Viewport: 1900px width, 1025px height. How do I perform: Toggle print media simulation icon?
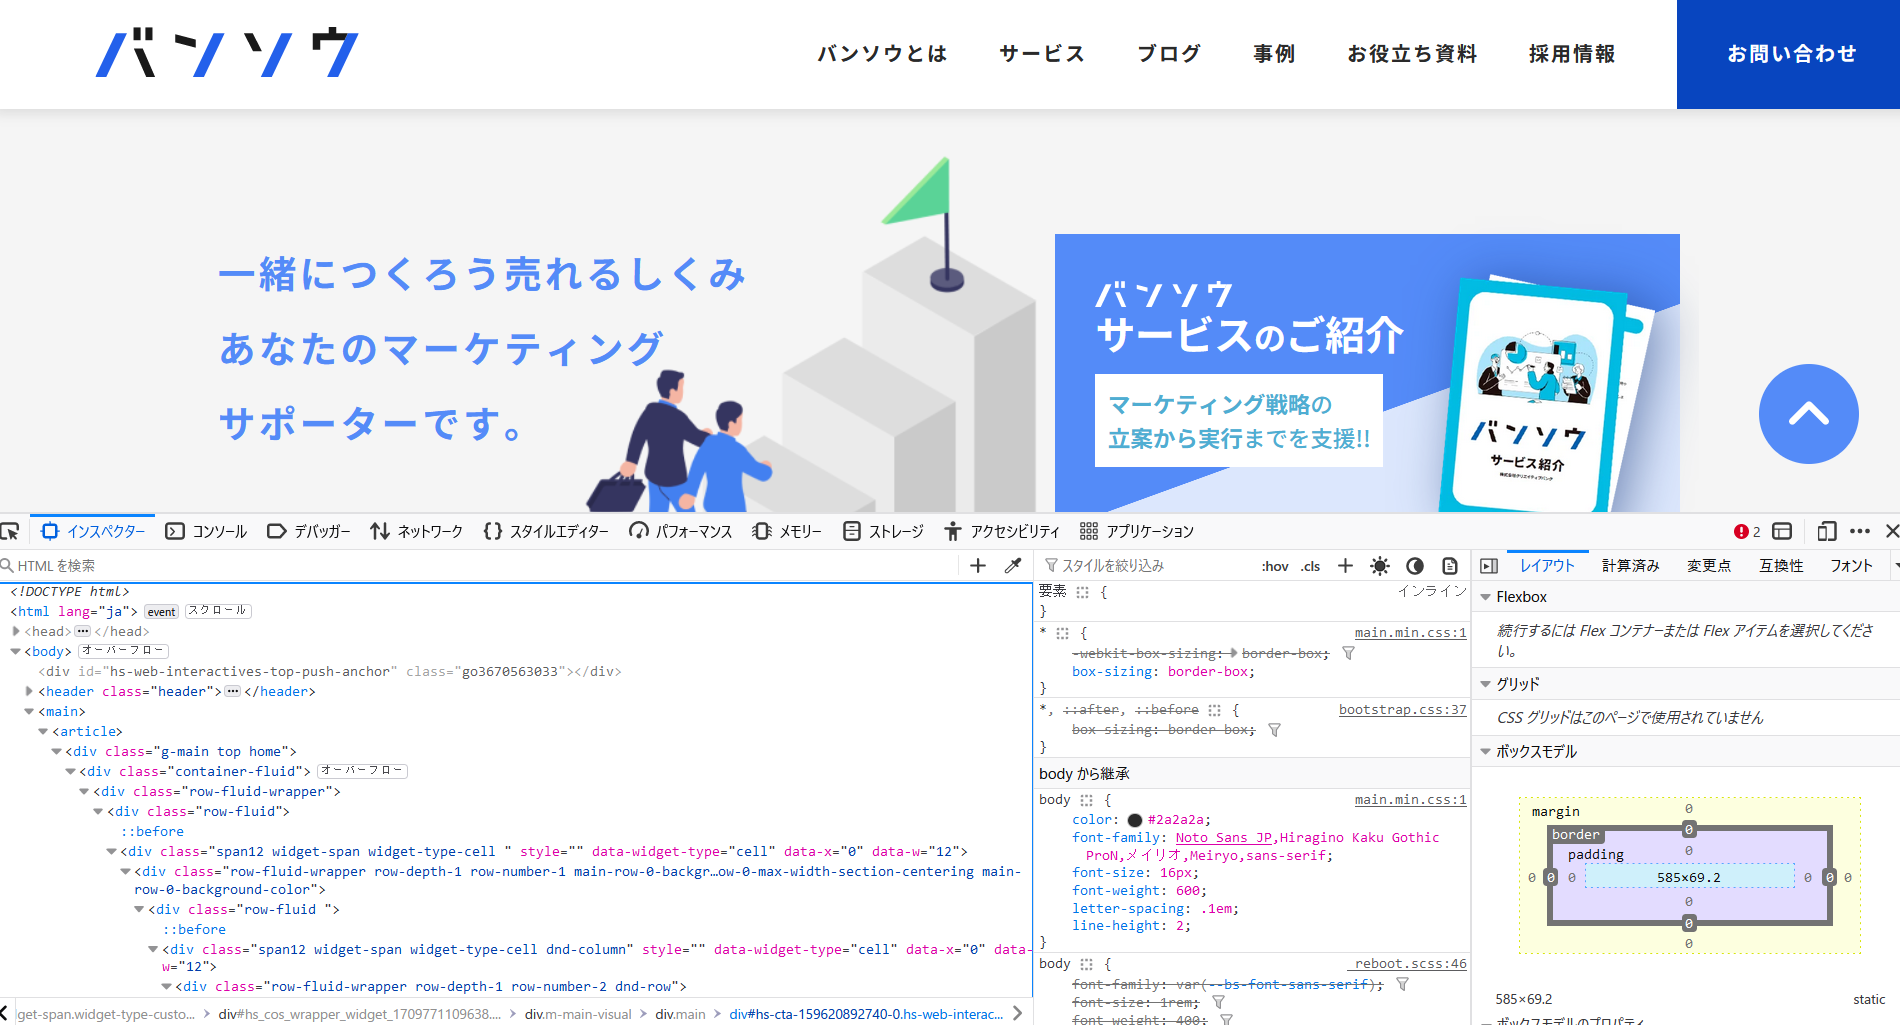pyautogui.click(x=1450, y=566)
